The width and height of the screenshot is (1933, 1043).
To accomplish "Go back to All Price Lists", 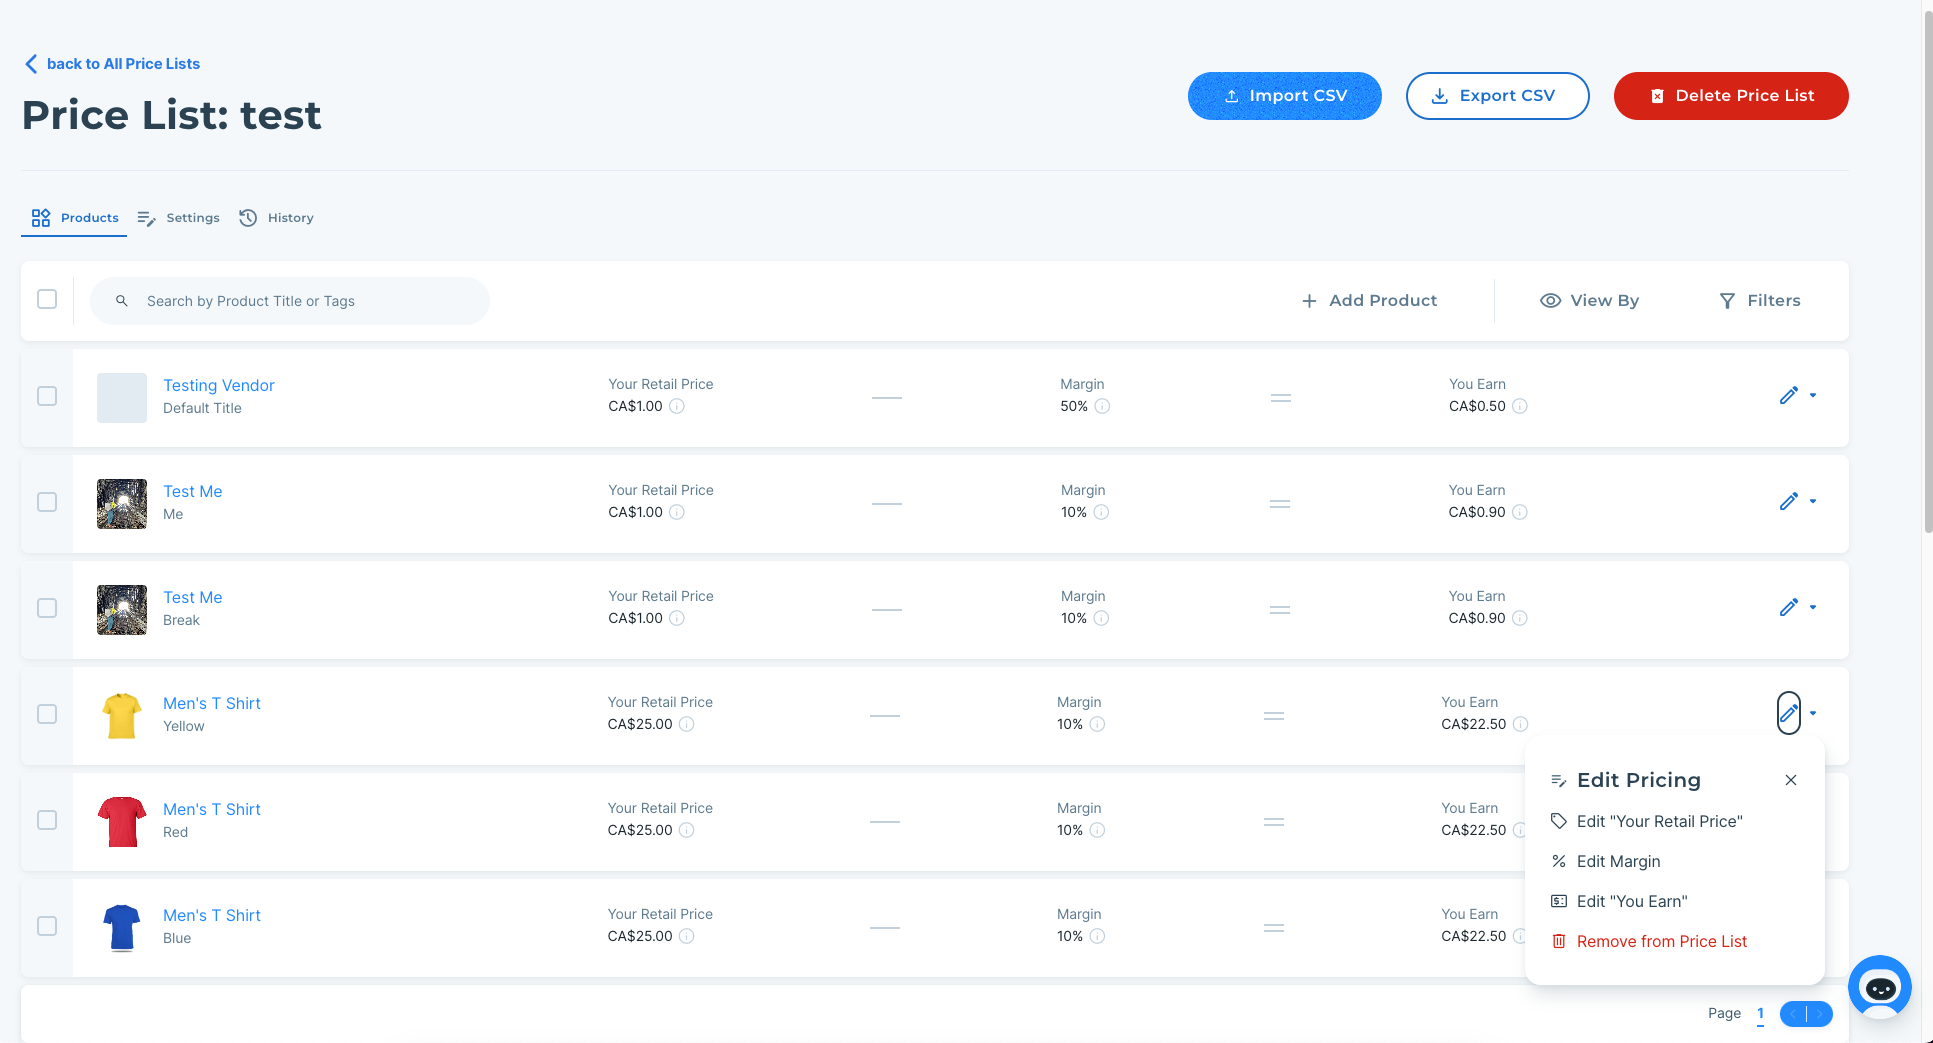I will tap(112, 64).
